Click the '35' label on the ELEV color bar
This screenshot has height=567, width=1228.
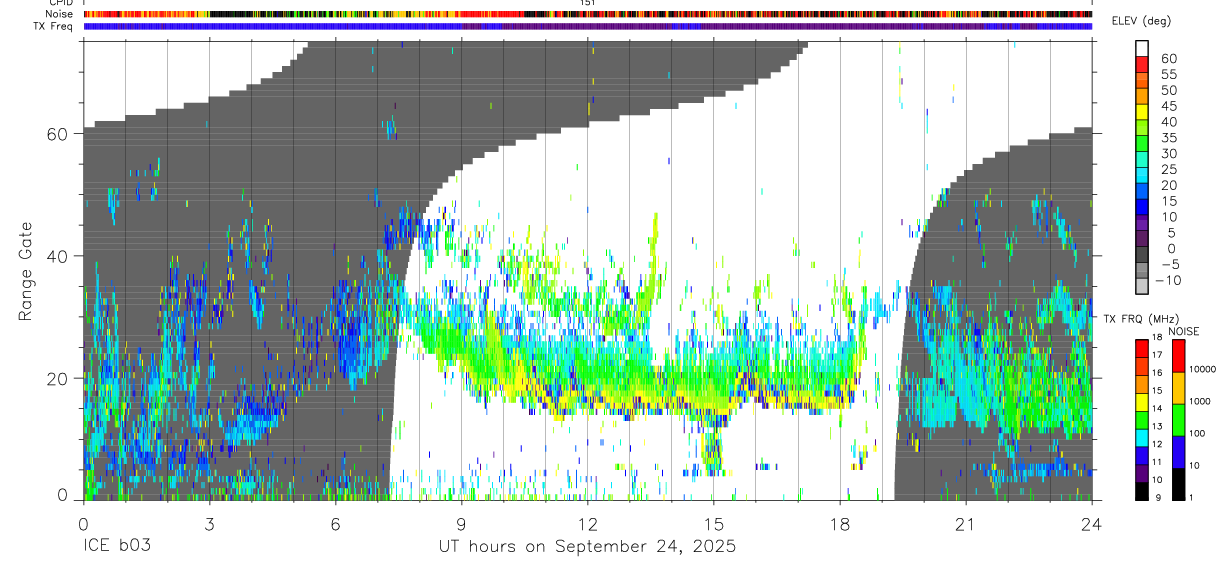tap(1168, 137)
